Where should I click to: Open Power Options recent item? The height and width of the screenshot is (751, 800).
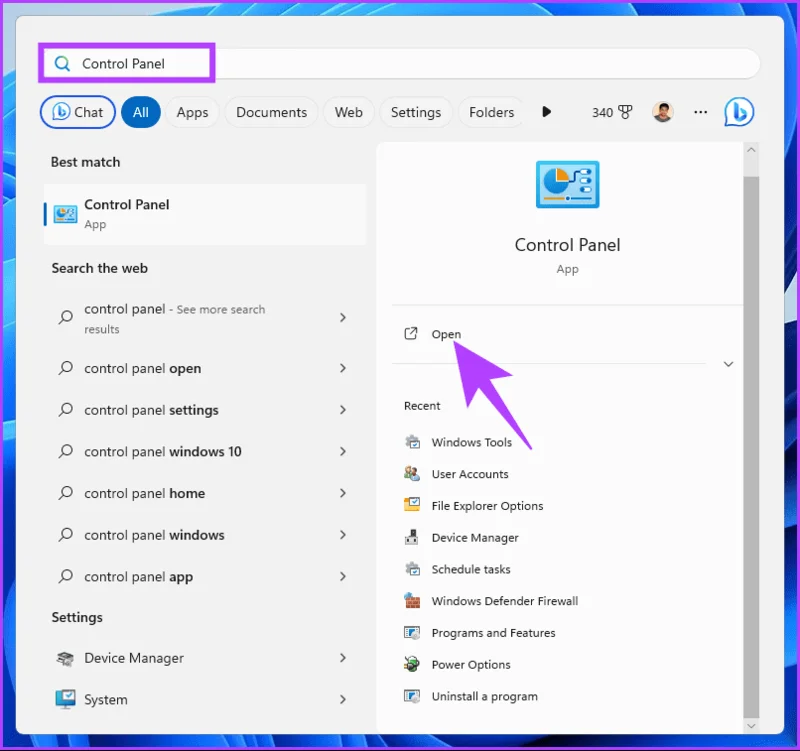tap(471, 665)
